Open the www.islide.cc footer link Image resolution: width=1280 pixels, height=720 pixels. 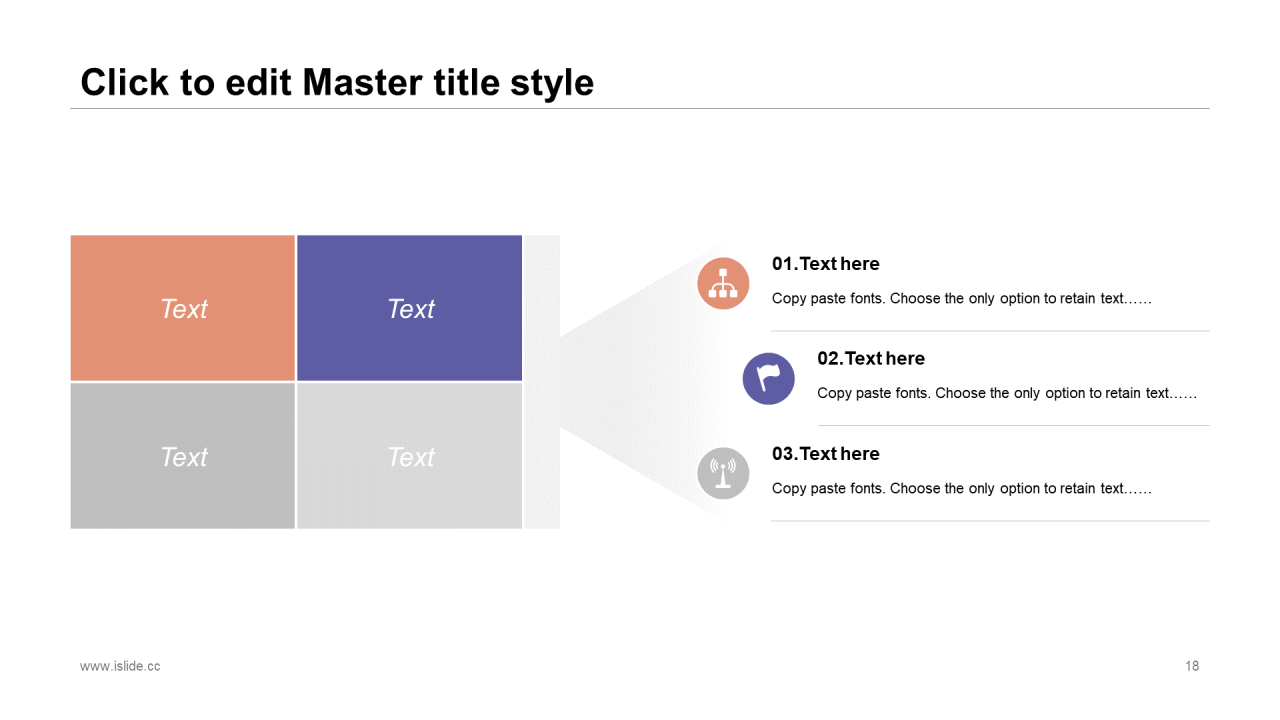120,666
